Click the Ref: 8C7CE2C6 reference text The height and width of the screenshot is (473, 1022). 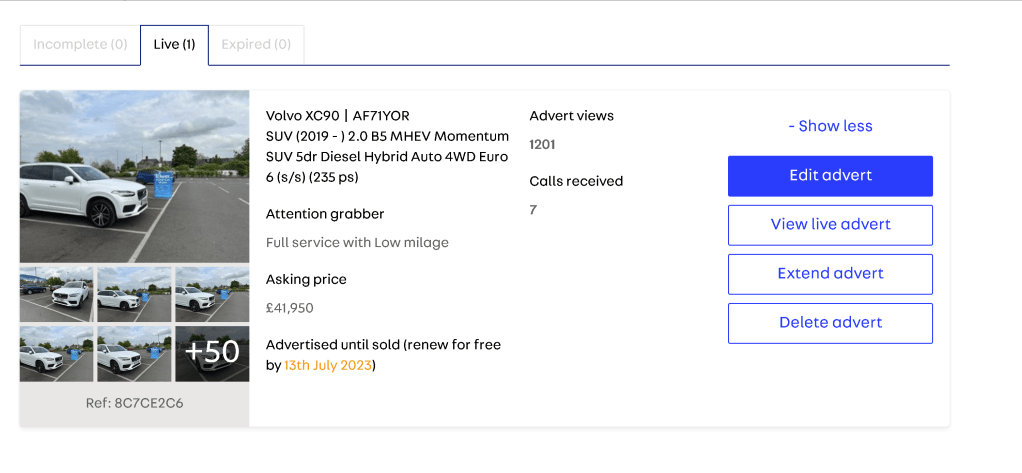coord(134,403)
